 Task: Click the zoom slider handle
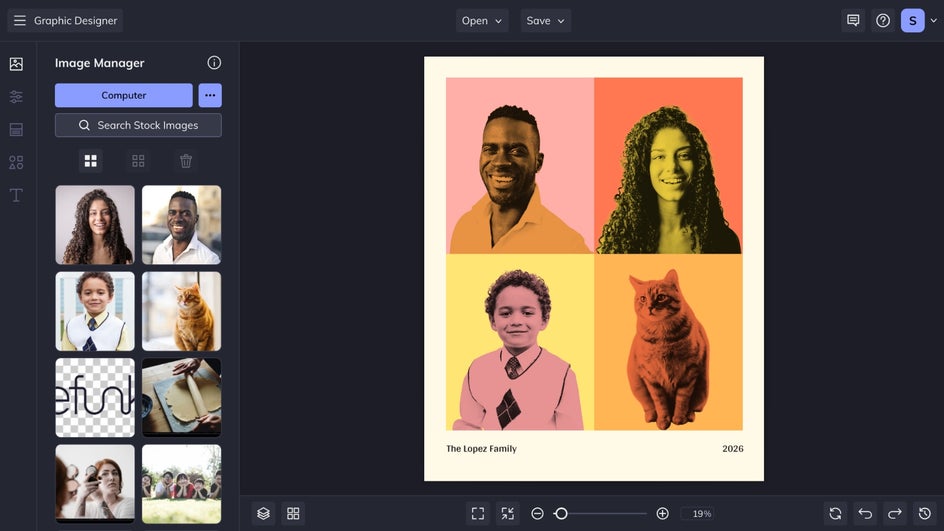tap(561, 514)
